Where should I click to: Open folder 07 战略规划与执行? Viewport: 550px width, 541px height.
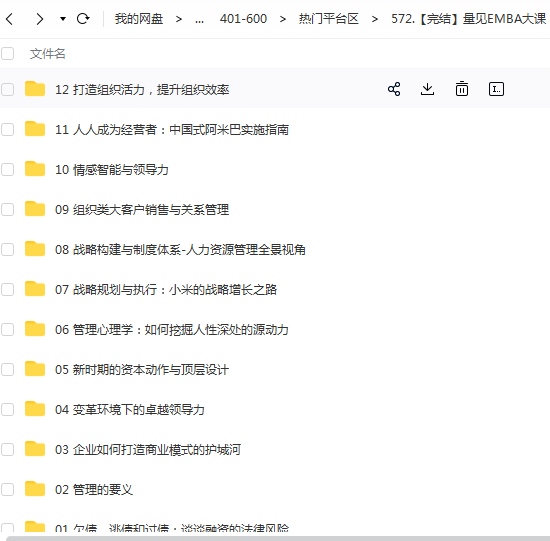point(166,289)
